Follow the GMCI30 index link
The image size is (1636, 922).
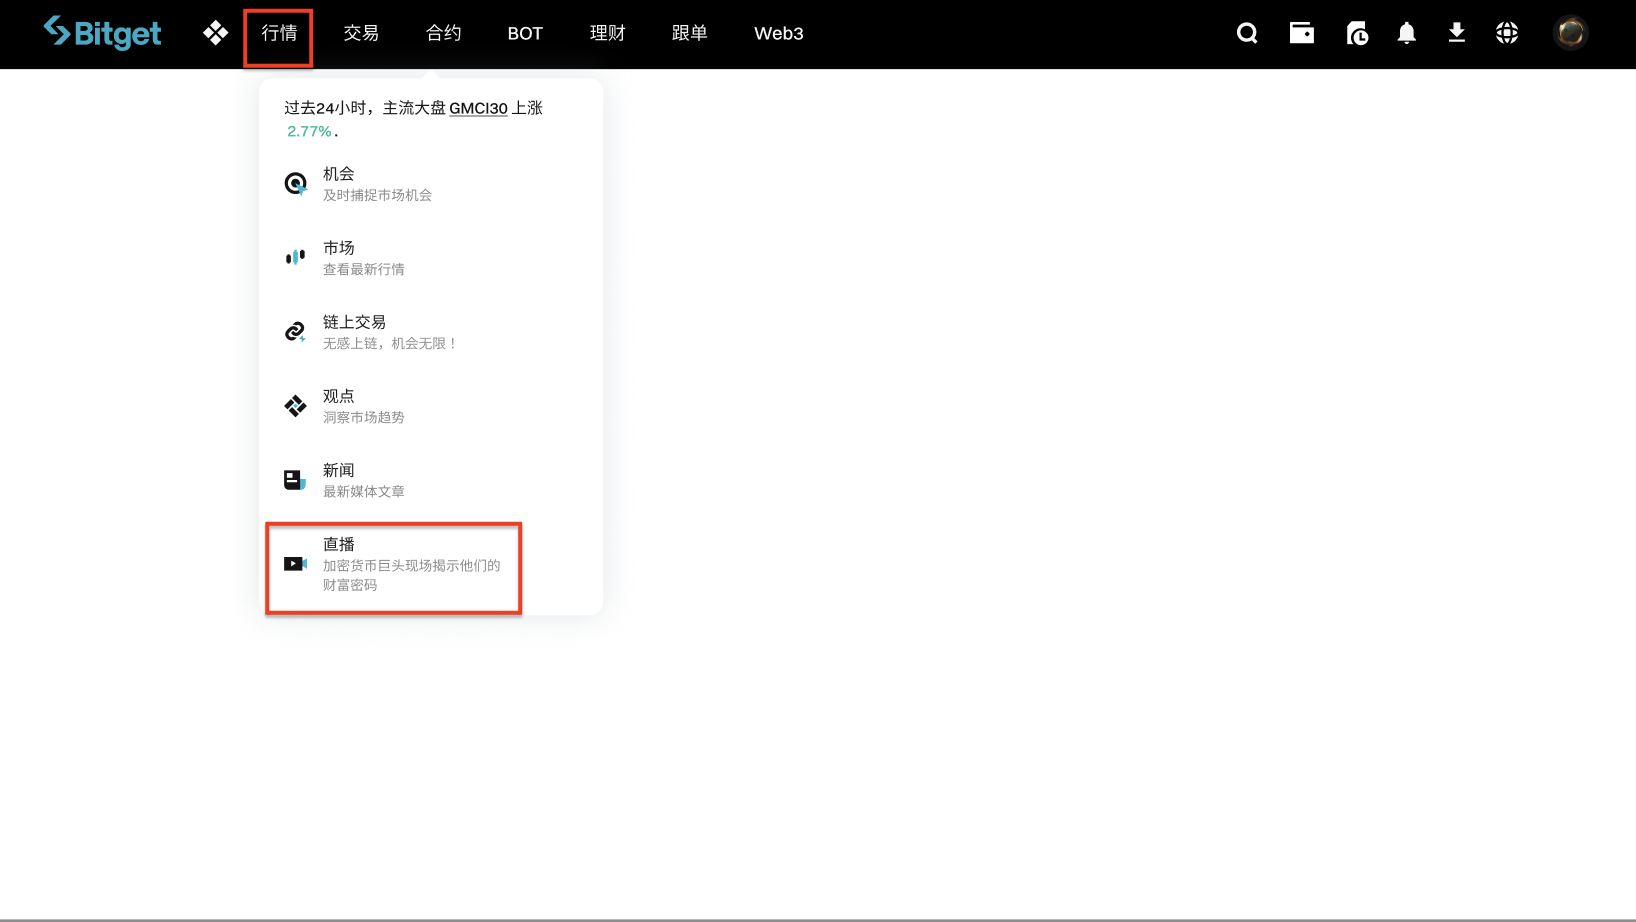click(x=478, y=108)
